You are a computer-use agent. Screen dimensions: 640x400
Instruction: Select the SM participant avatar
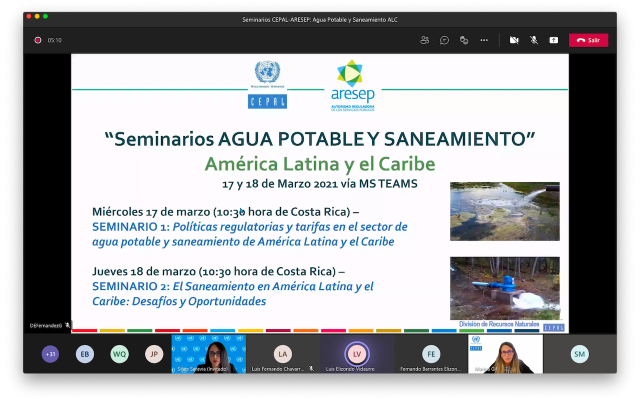(x=580, y=354)
